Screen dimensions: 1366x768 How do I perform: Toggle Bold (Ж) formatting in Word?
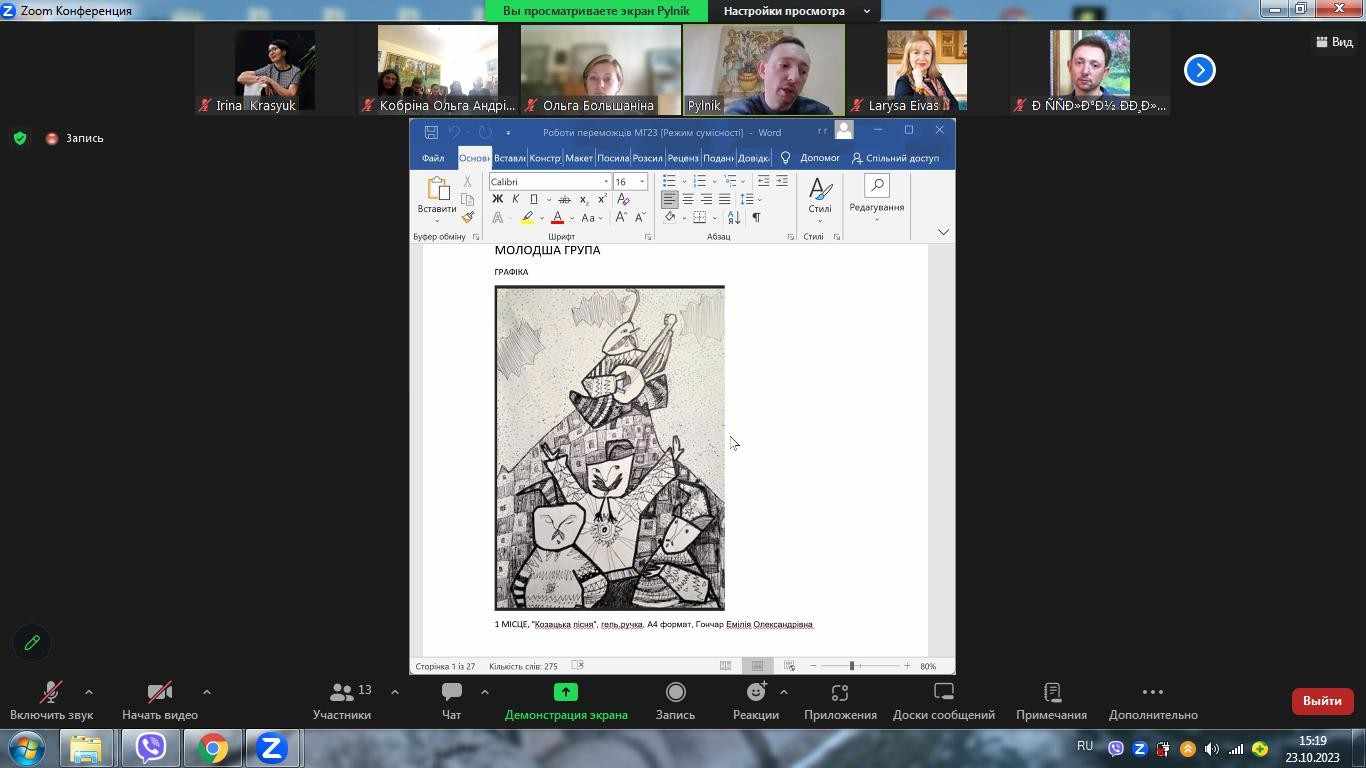497,199
